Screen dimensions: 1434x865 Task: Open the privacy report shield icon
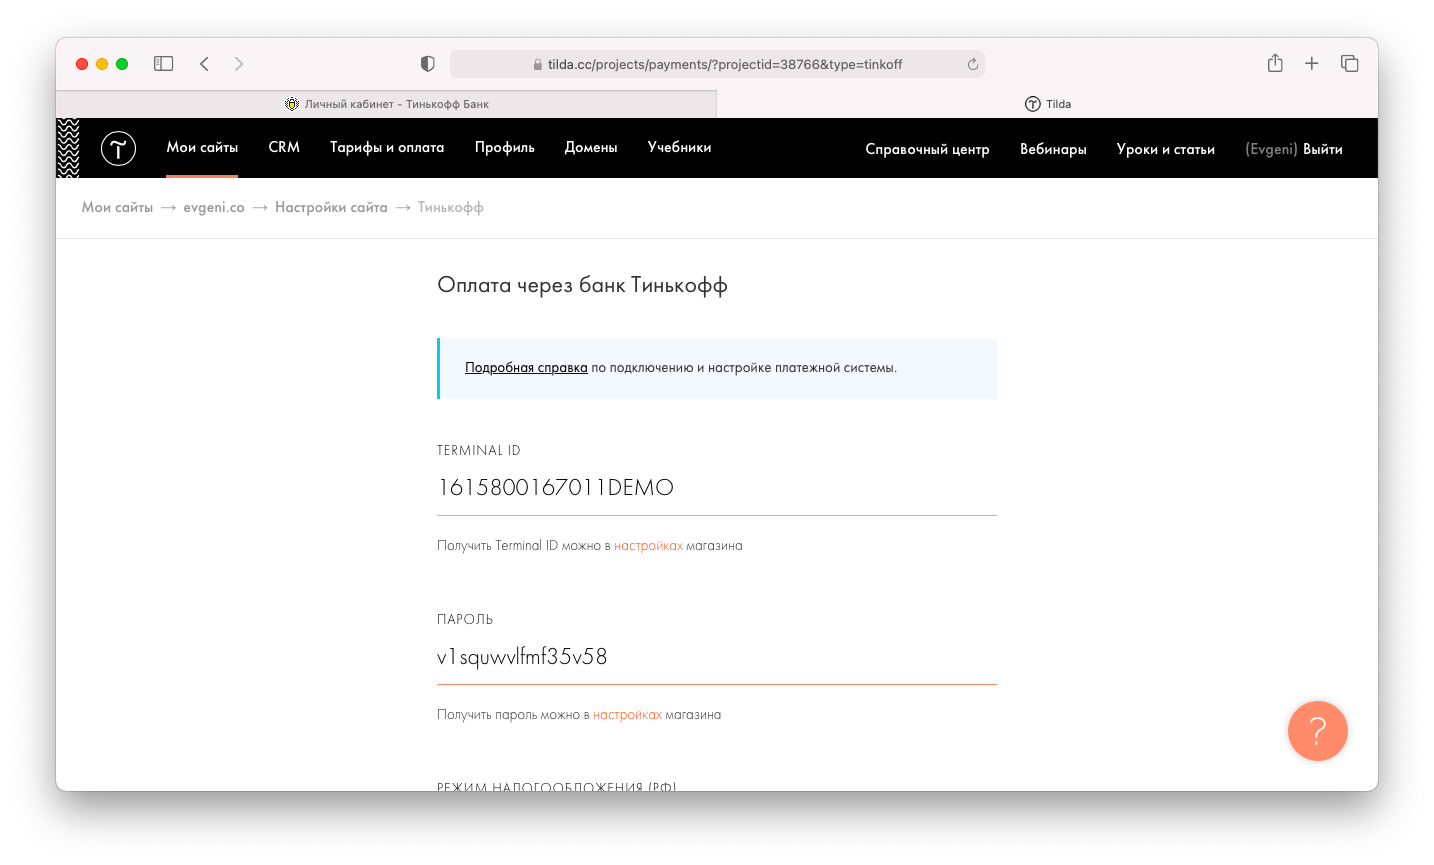pos(428,64)
